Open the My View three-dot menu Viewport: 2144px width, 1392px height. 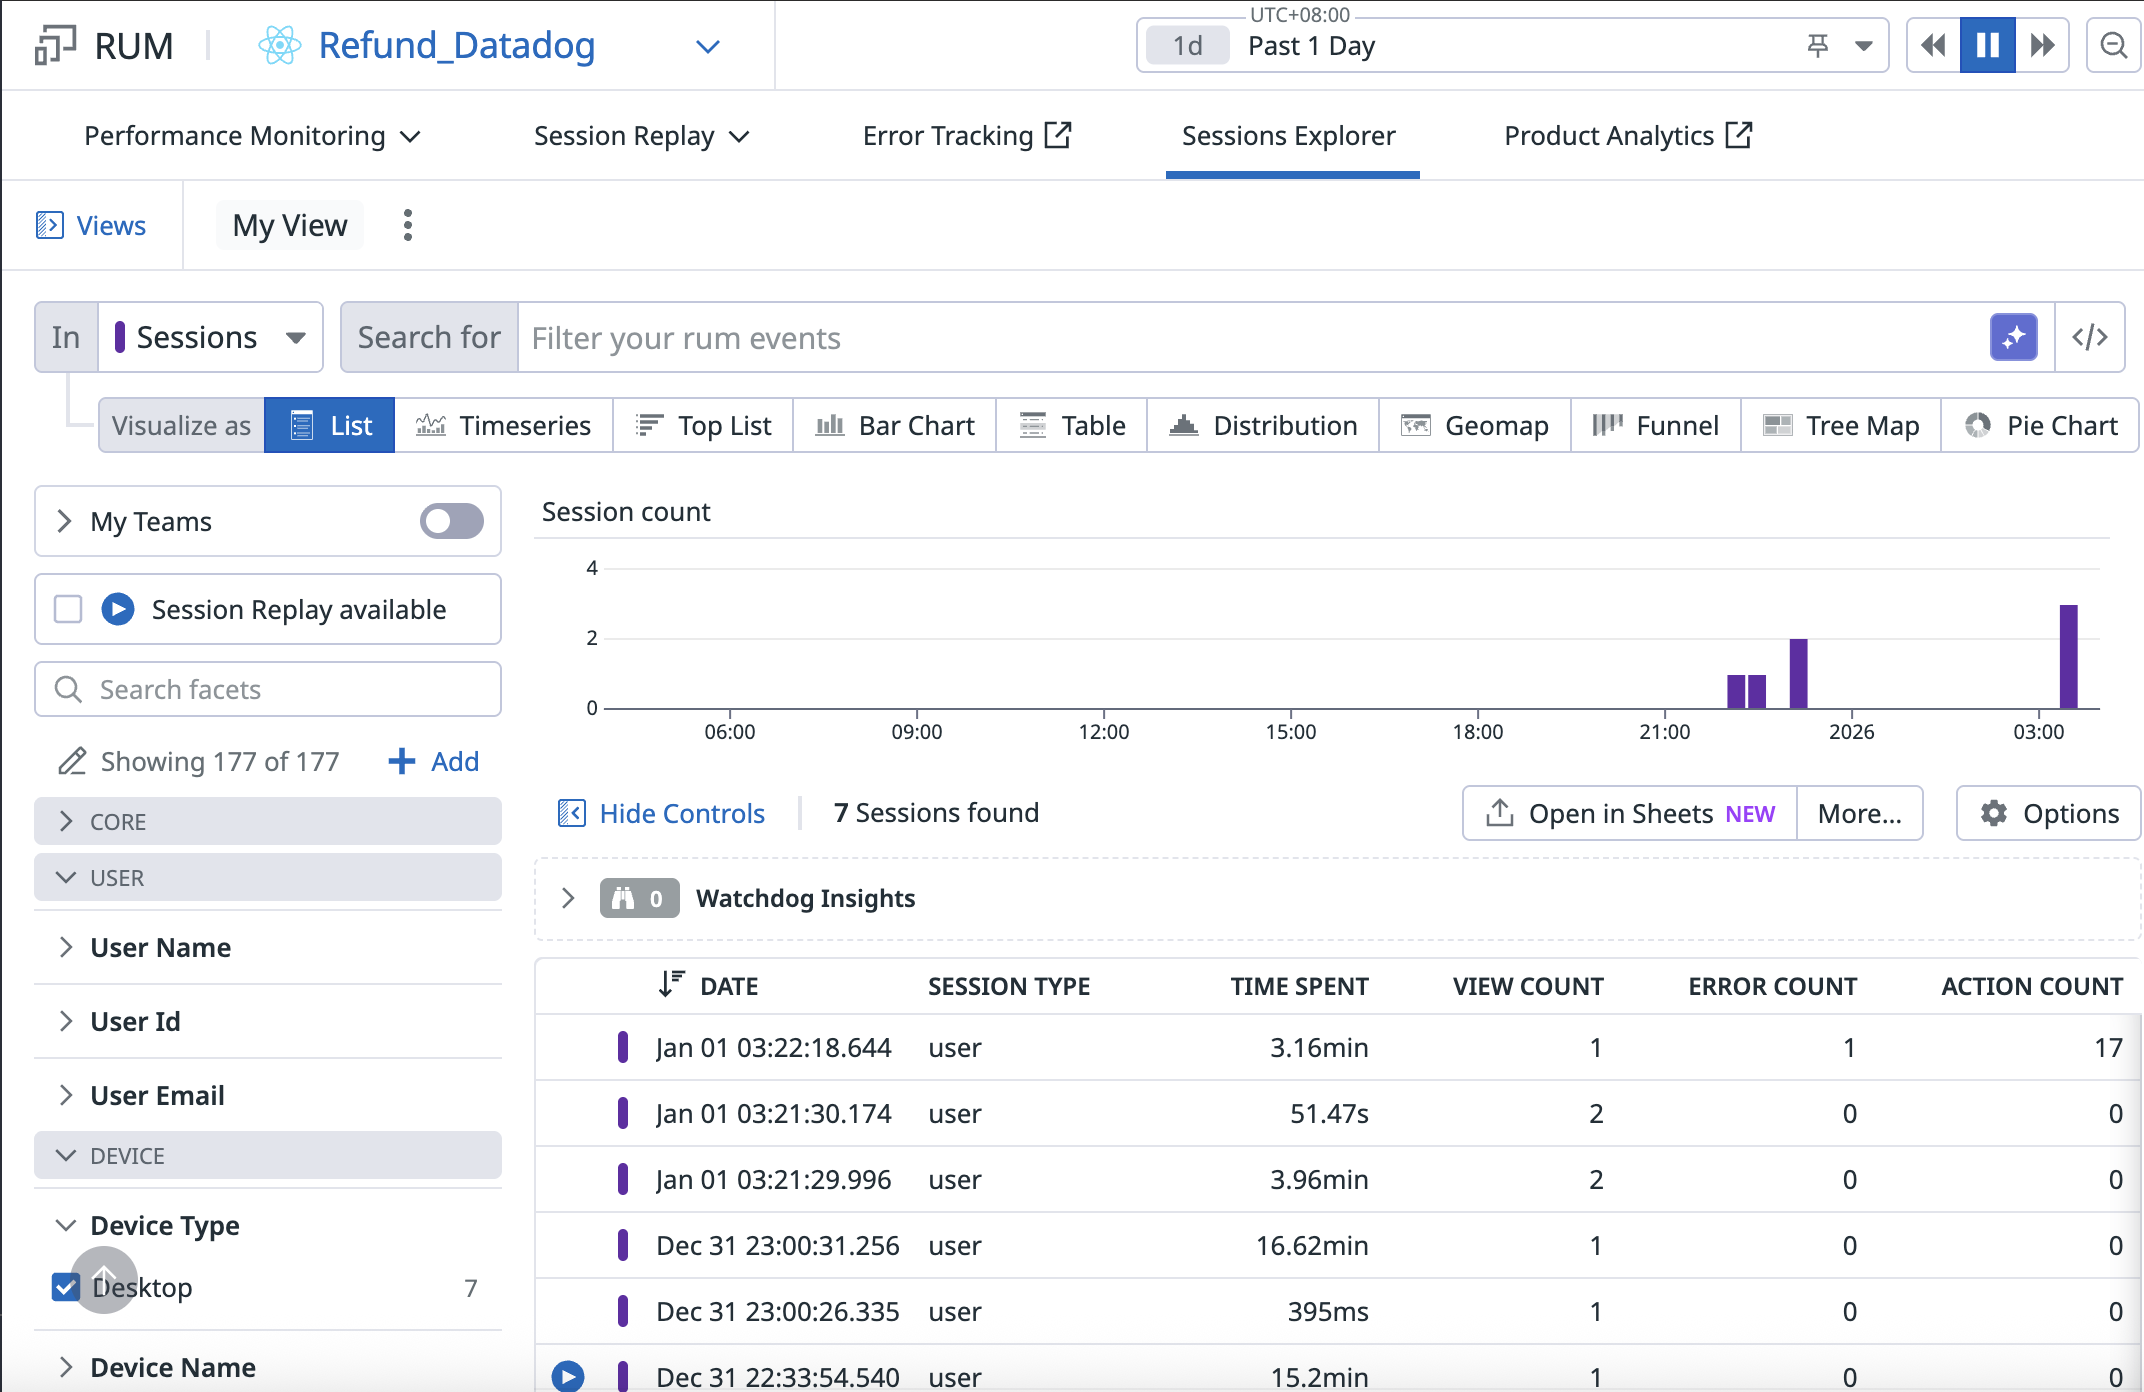[407, 225]
